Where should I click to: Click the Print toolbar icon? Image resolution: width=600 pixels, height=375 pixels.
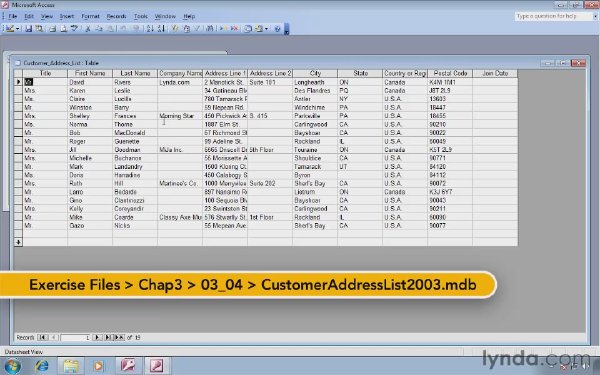pyautogui.click(x=53, y=29)
